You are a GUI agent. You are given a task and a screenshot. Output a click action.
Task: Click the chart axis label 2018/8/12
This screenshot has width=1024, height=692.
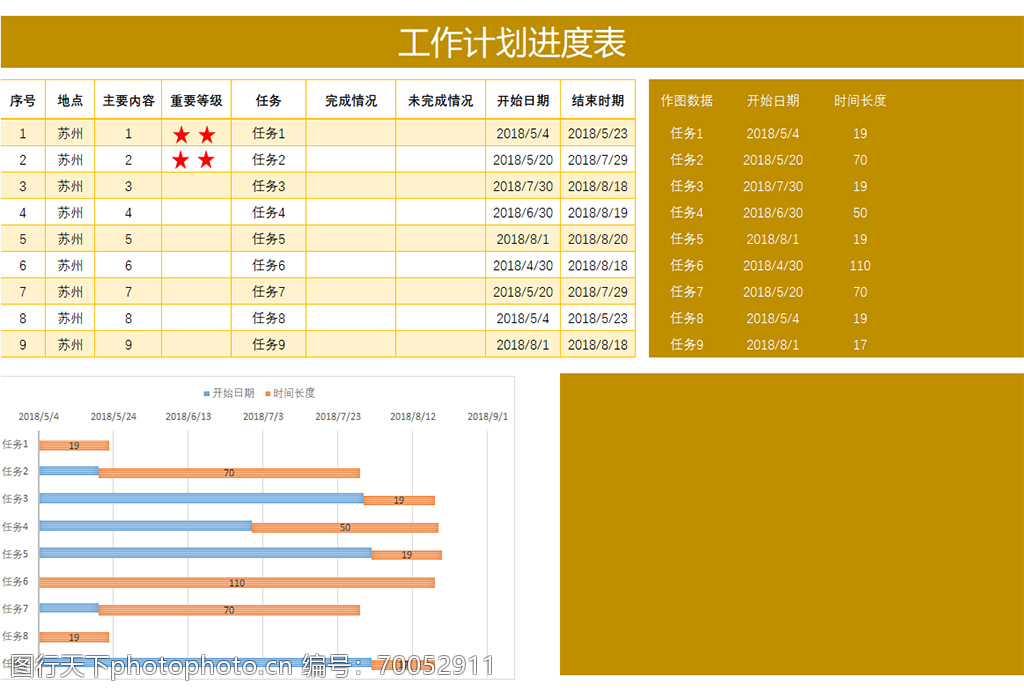tap(413, 417)
